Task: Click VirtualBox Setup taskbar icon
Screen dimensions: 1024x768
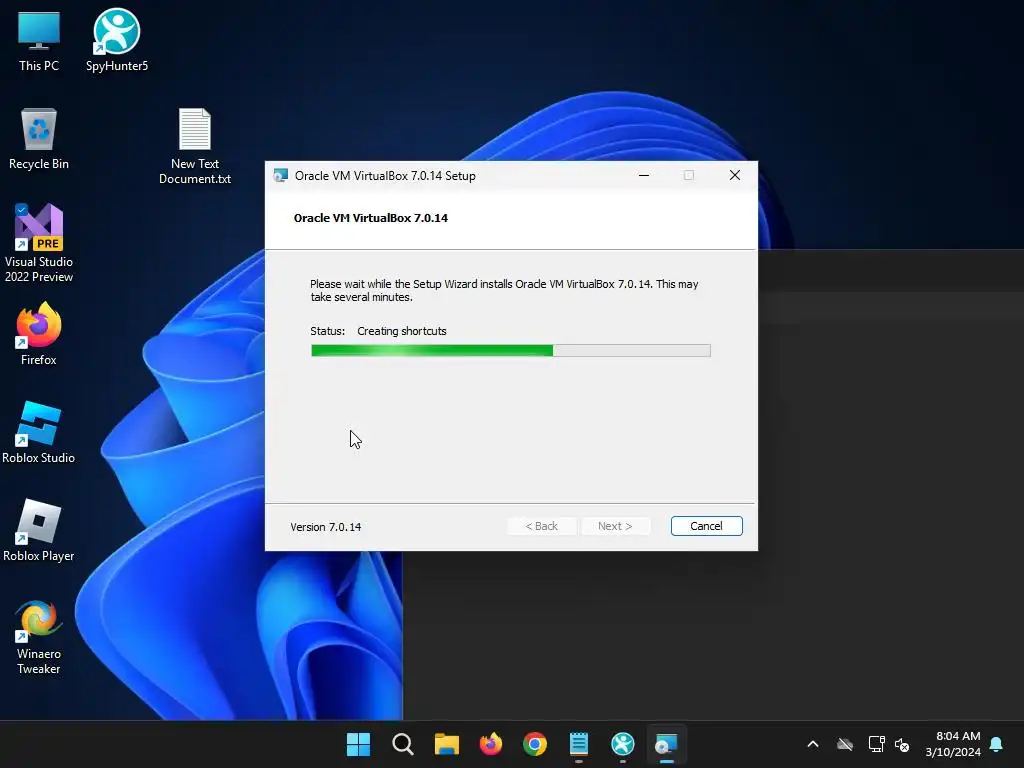Action: (x=666, y=744)
